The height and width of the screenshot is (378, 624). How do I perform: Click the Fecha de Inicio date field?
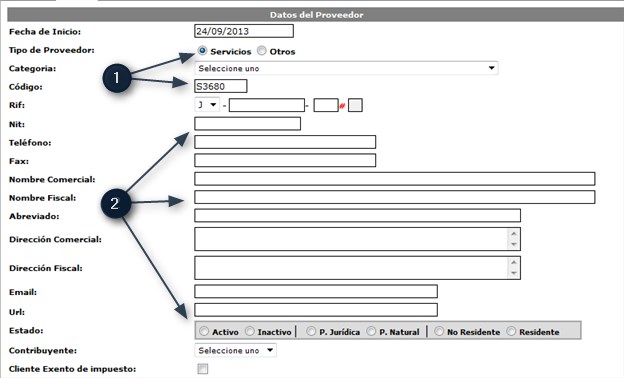click(x=244, y=31)
